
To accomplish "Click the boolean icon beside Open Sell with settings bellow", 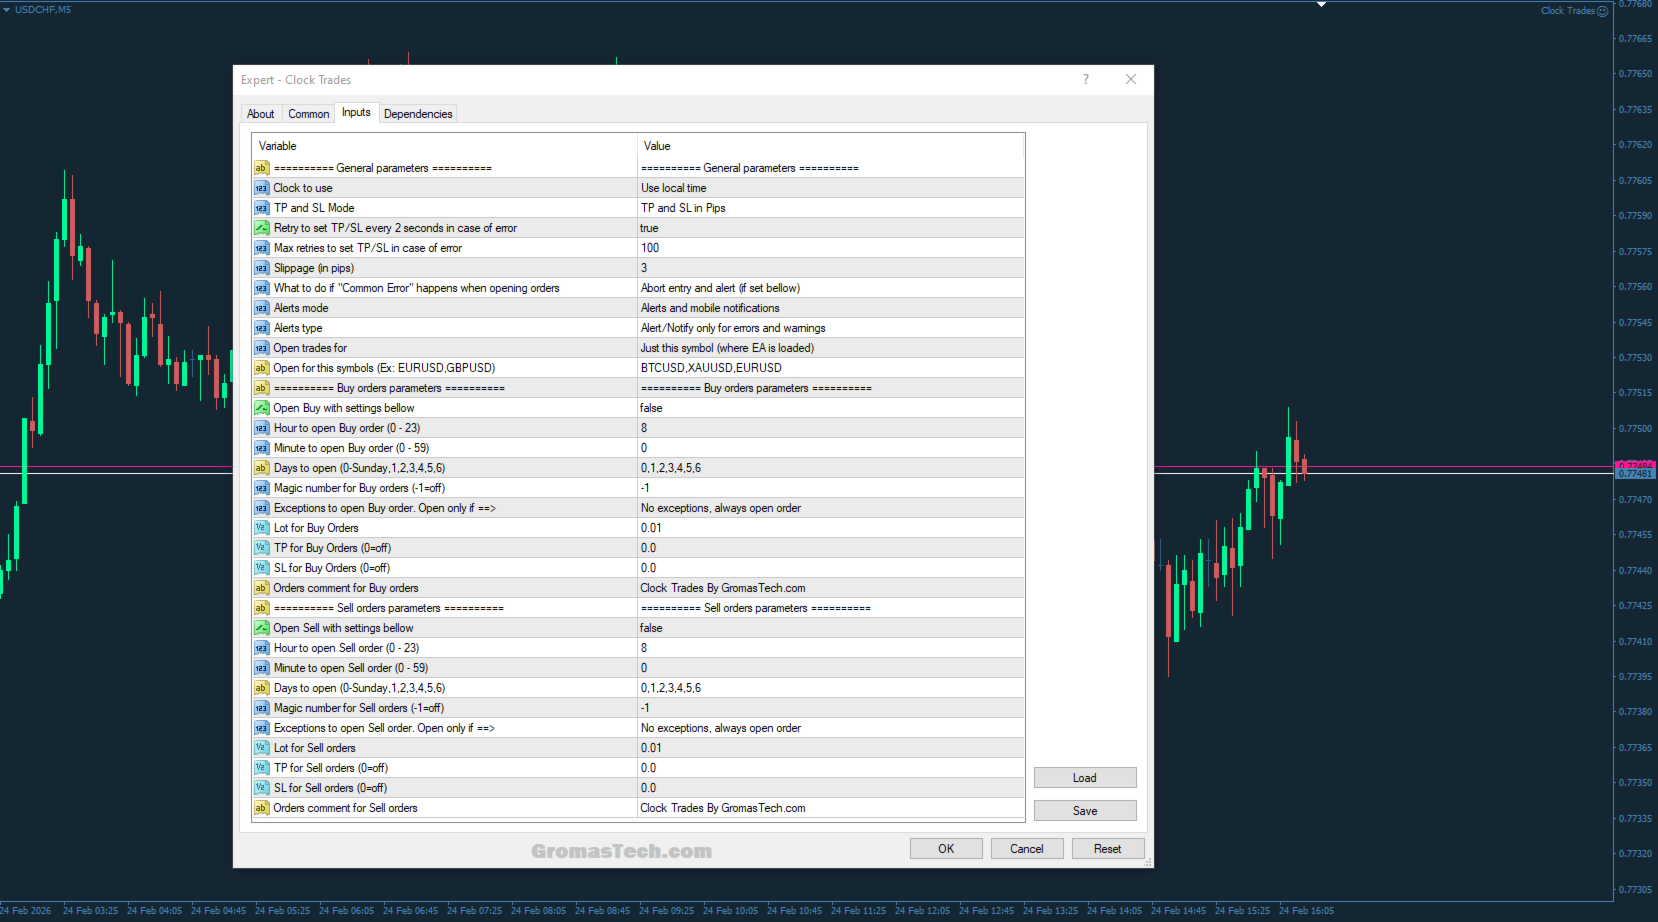I will (261, 628).
